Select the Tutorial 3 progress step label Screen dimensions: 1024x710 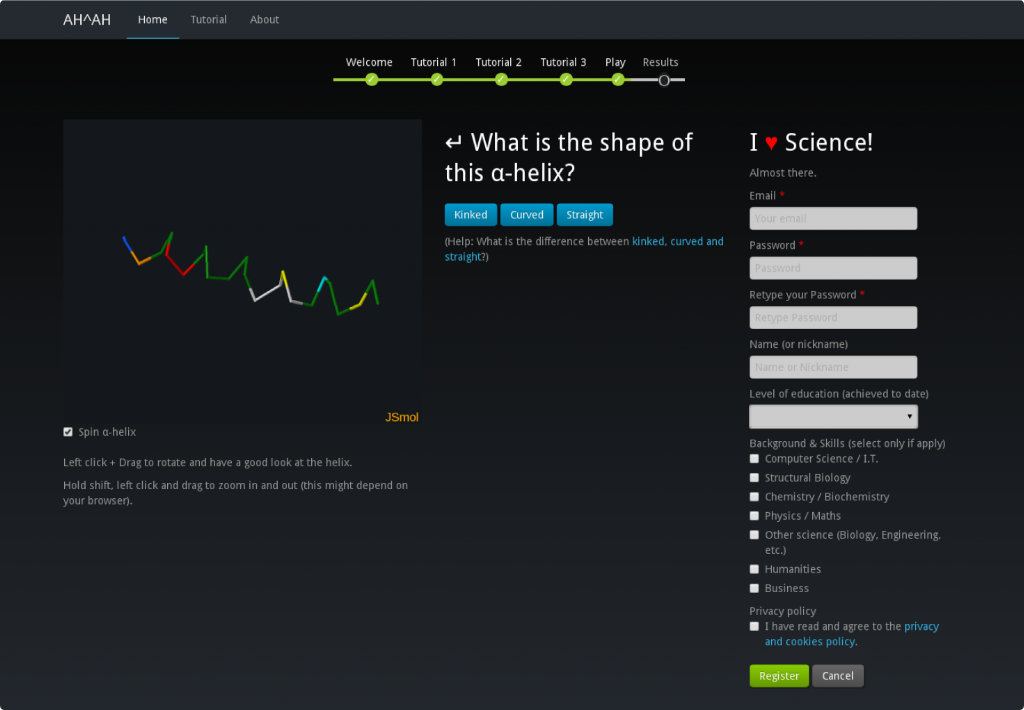click(x=563, y=62)
